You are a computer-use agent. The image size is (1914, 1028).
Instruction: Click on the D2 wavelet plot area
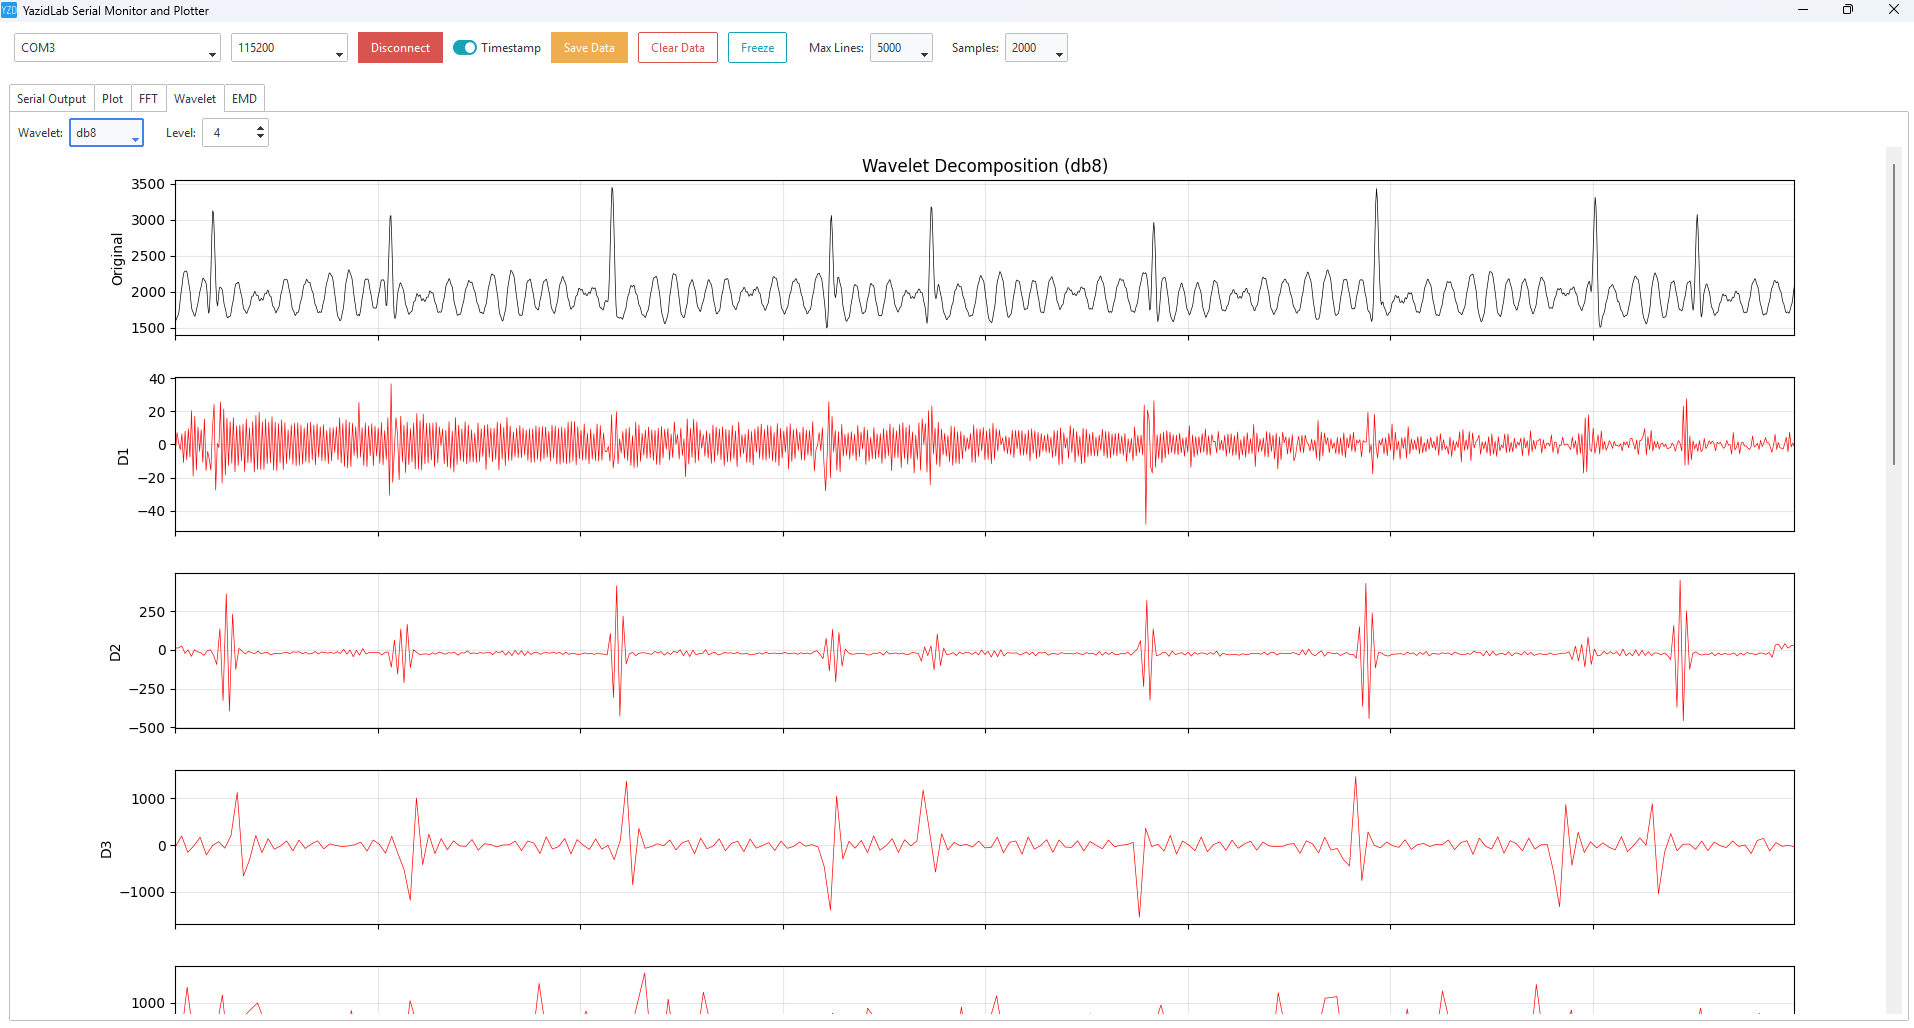[x=984, y=651]
